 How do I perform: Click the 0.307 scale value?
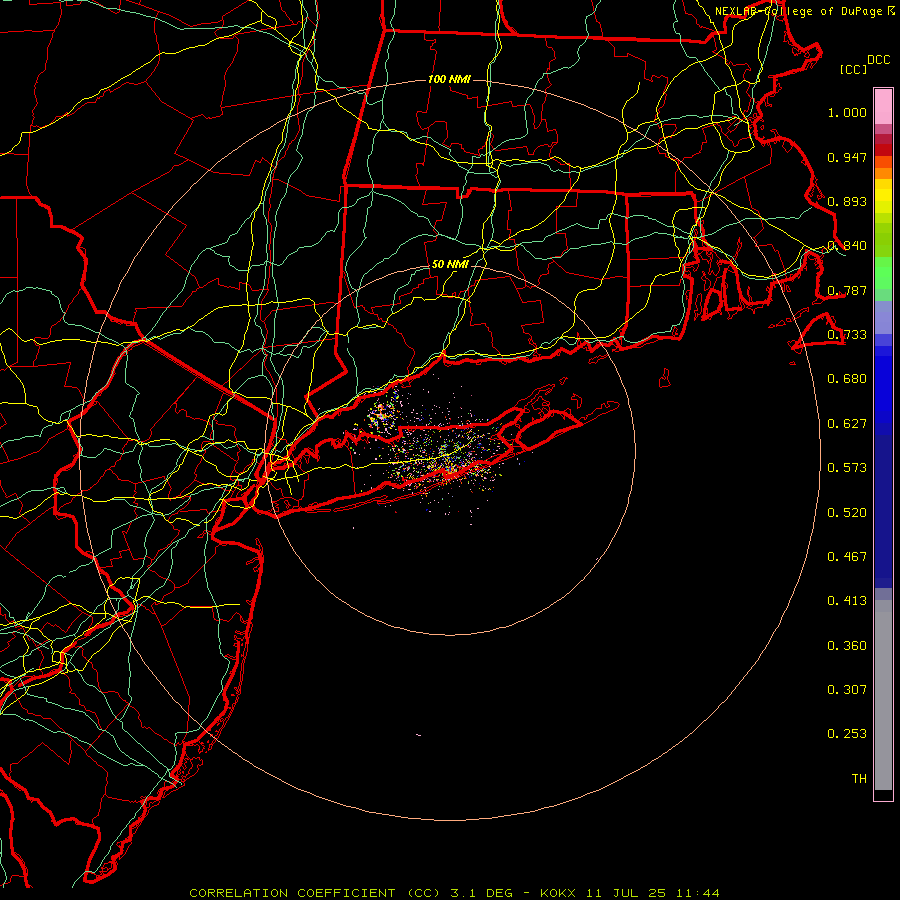pyautogui.click(x=847, y=690)
